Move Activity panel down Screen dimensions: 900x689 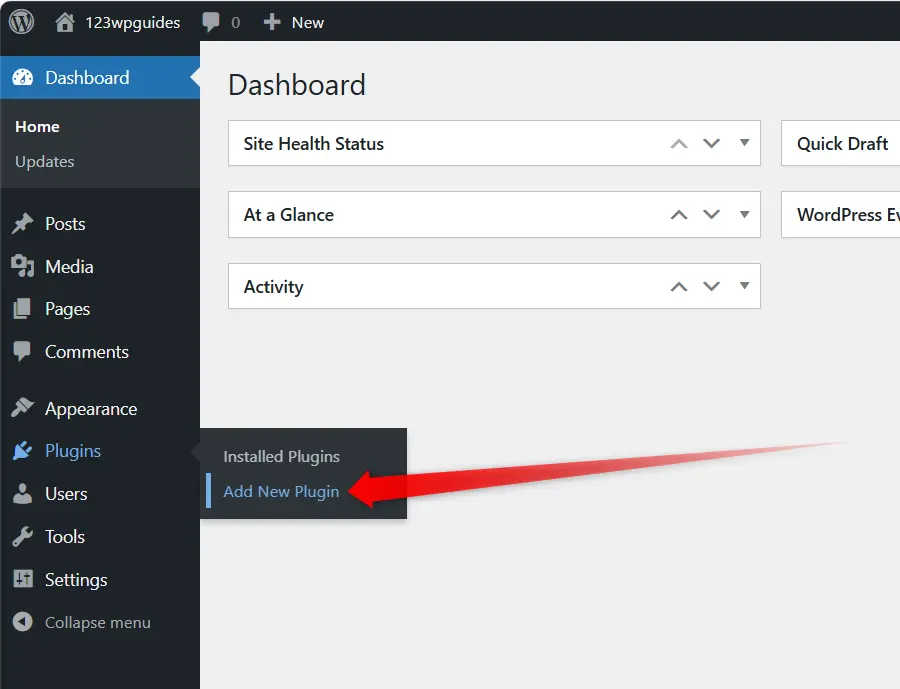[712, 287]
